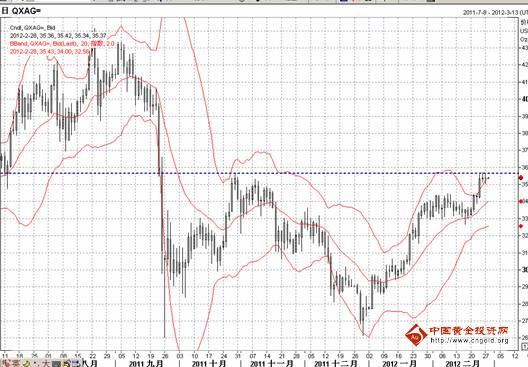Click the chart window icon beside QXAG=
Screen dimensions: 528x367
pyautogui.click(x=4, y=11)
